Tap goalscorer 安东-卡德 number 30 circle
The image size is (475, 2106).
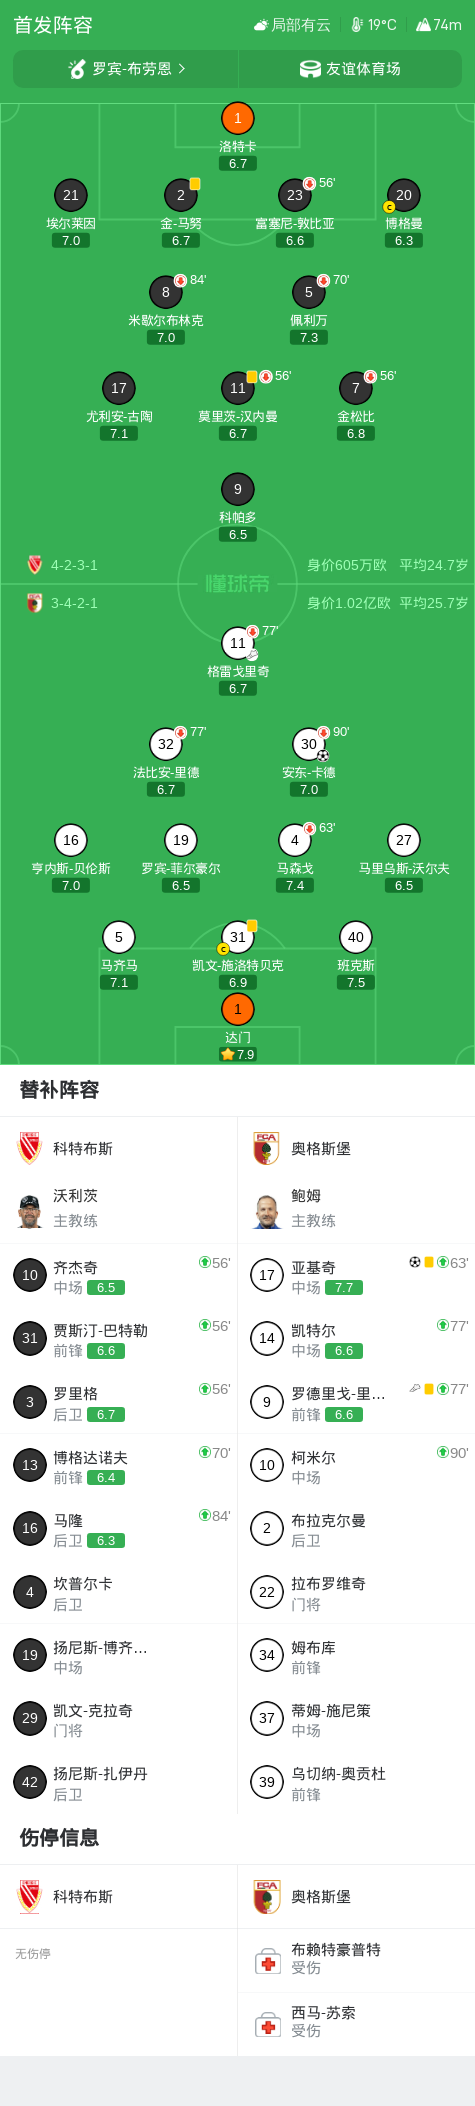pyautogui.click(x=309, y=744)
